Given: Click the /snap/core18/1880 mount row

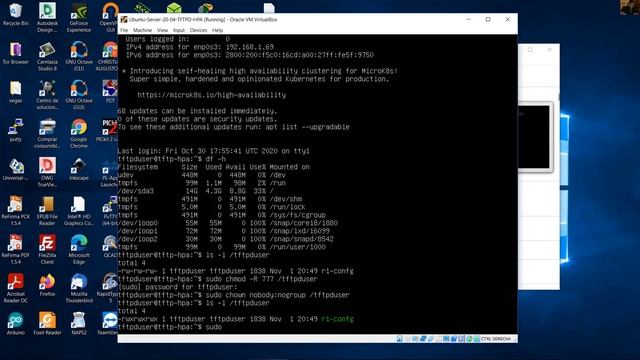Looking at the screenshot, I should (228, 223).
